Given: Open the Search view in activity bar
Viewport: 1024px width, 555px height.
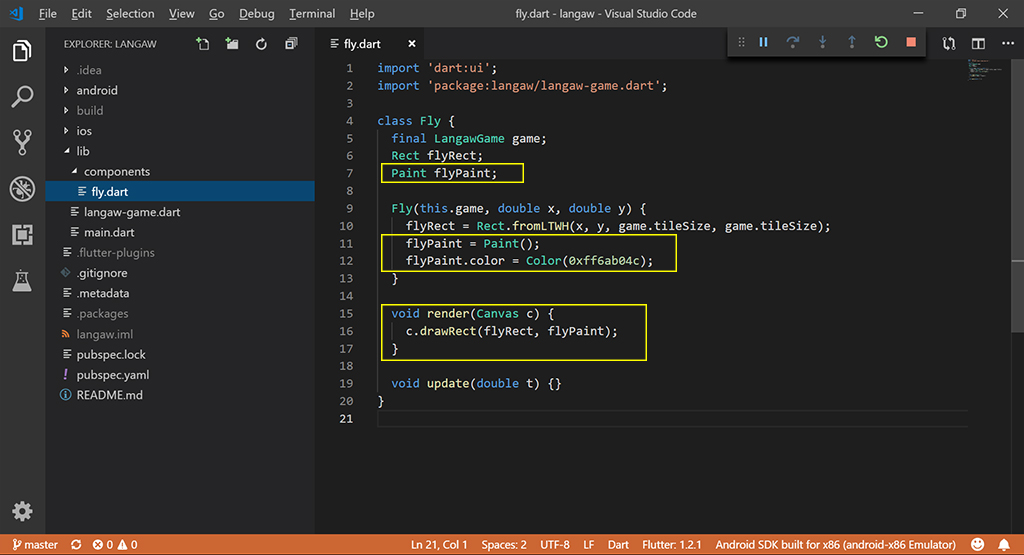Looking at the screenshot, I should click(x=22, y=97).
